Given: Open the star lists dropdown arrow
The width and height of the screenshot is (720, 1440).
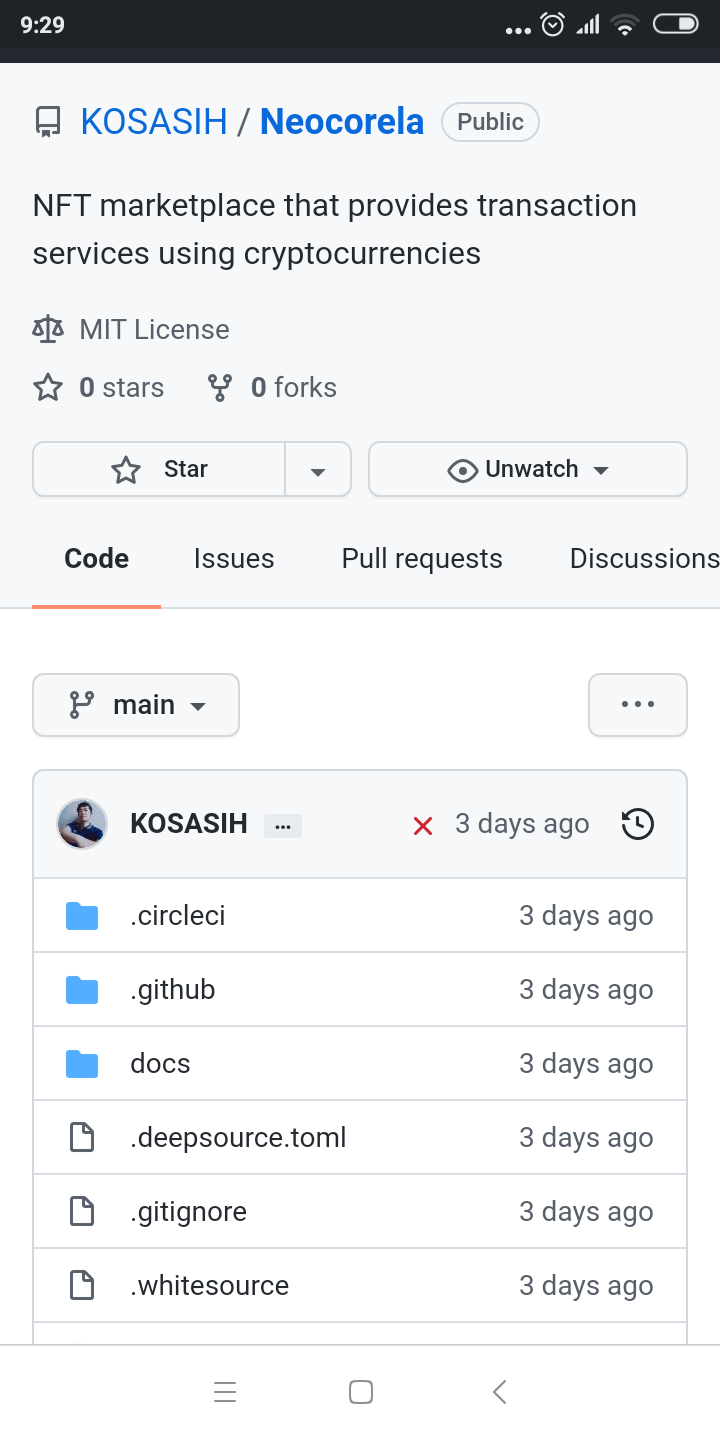Looking at the screenshot, I should coord(318,469).
